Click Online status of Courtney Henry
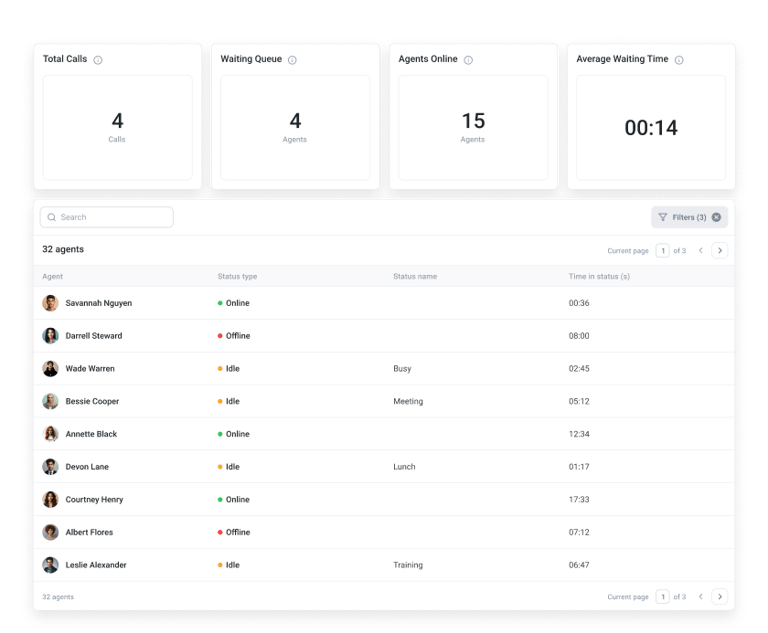 (234, 499)
